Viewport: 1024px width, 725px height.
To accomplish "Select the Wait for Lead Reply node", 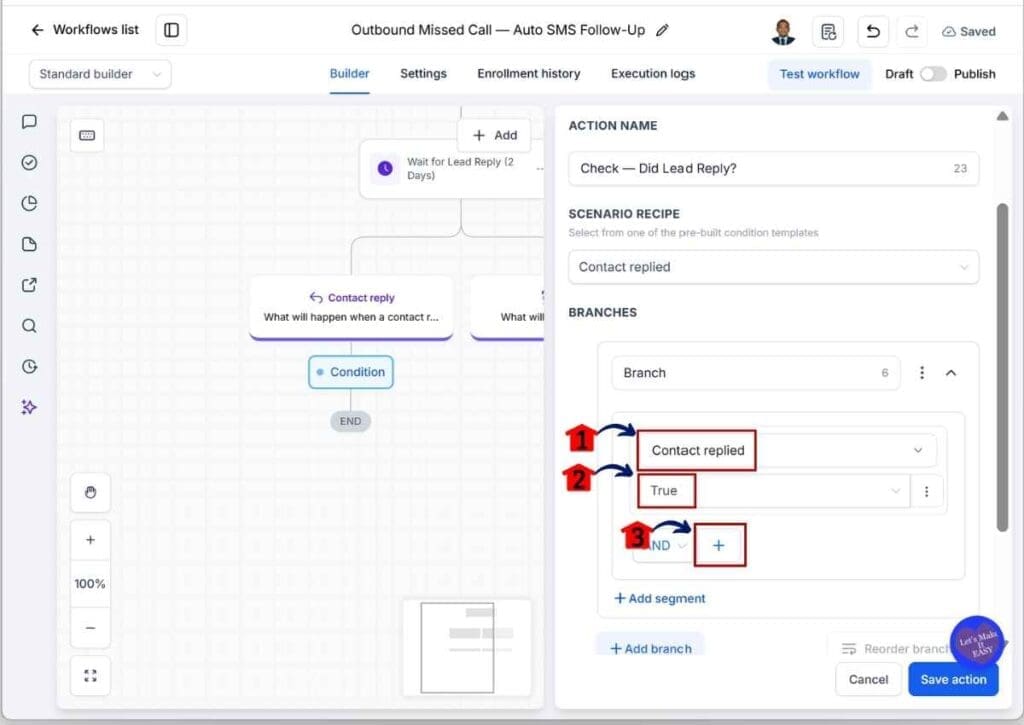I will click(453, 169).
